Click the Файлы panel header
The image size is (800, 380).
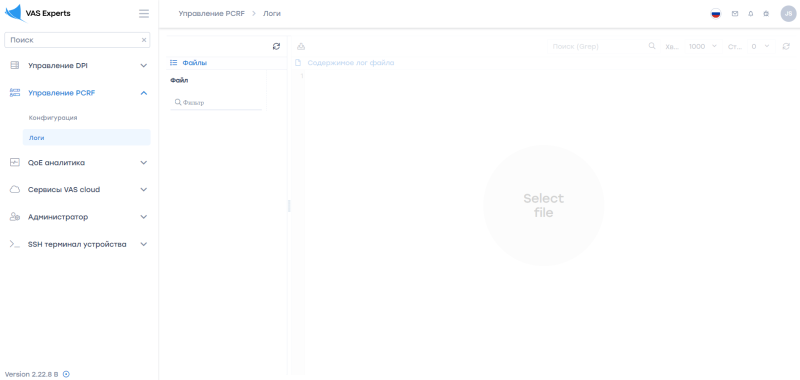click(x=194, y=63)
